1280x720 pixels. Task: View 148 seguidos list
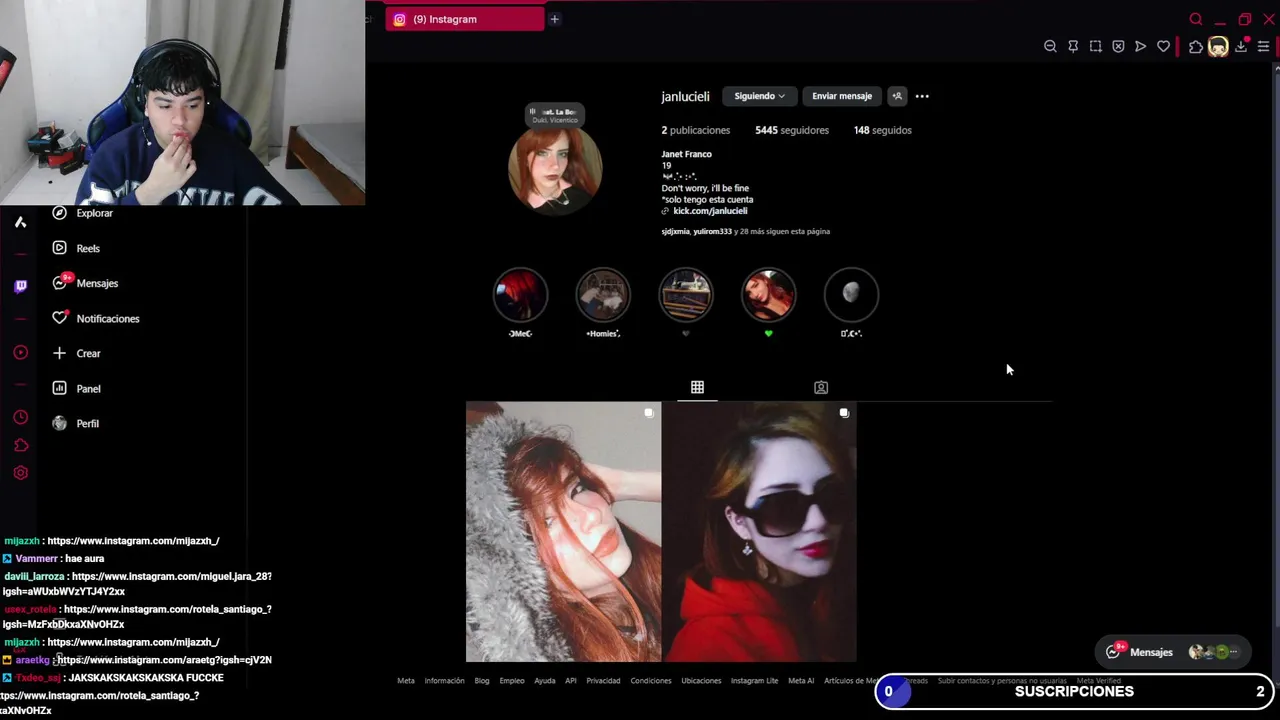pos(883,130)
